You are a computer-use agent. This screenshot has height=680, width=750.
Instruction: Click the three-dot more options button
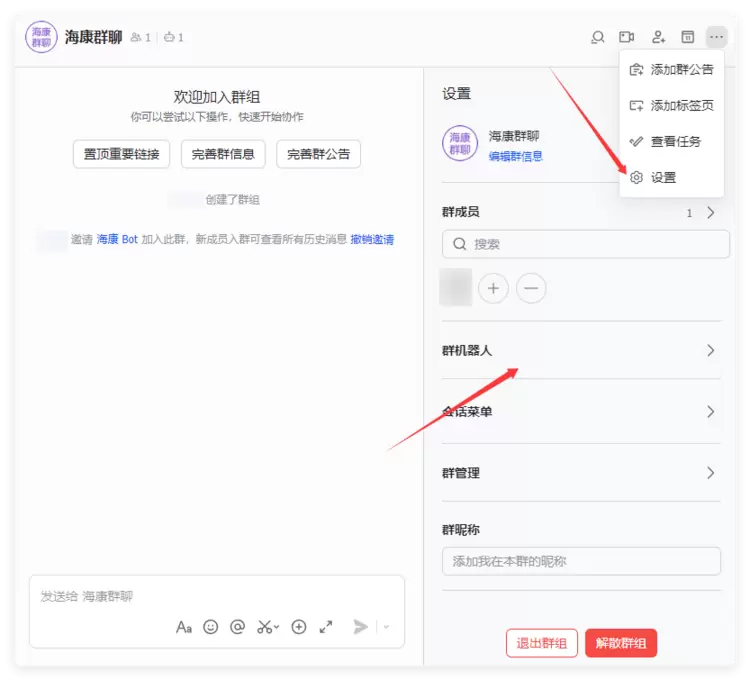(716, 37)
